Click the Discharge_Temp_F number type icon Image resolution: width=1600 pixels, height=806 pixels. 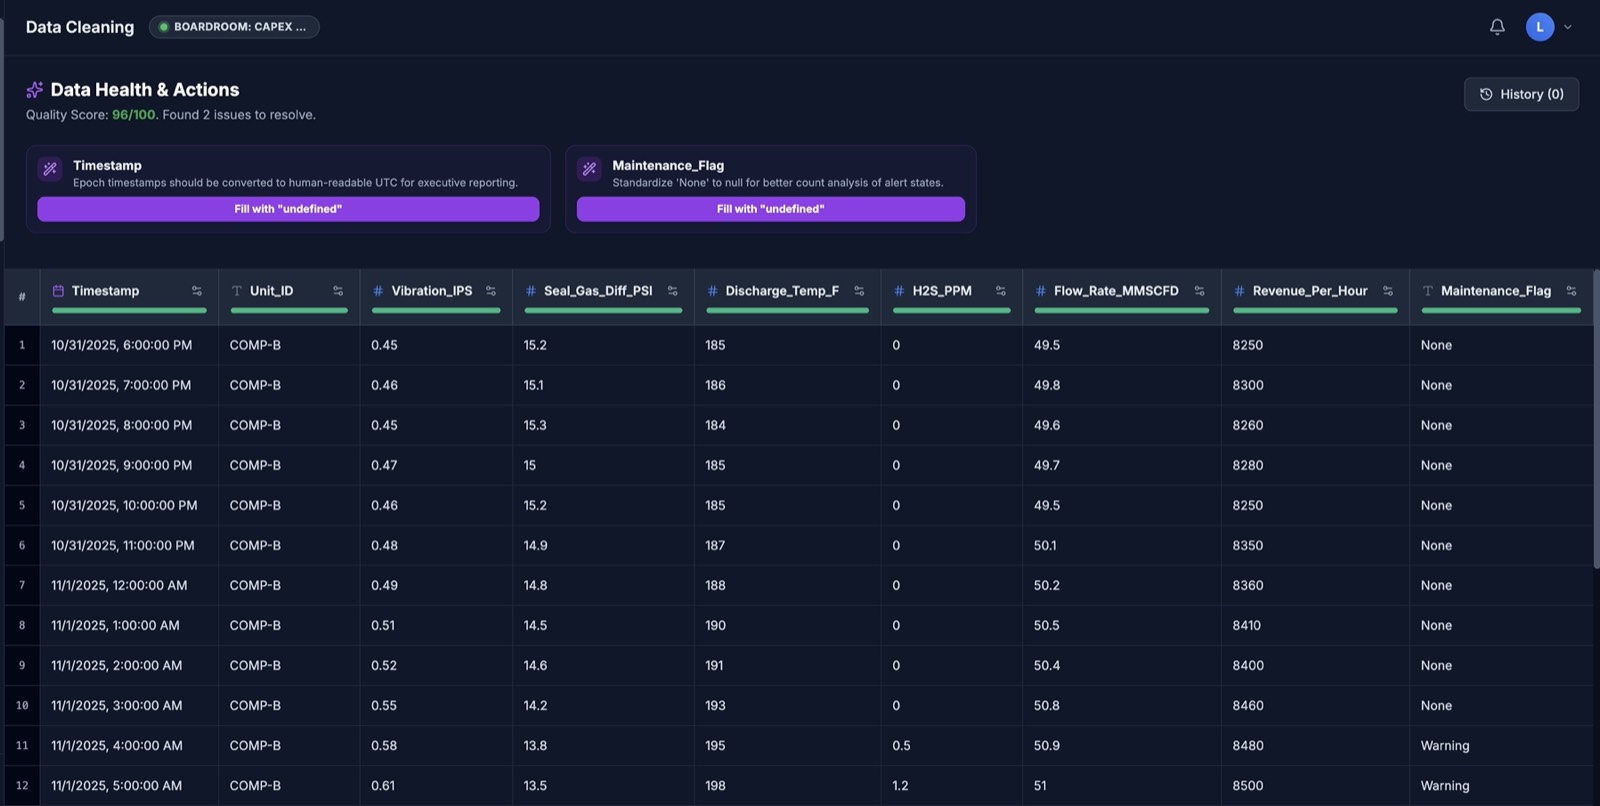coord(712,291)
